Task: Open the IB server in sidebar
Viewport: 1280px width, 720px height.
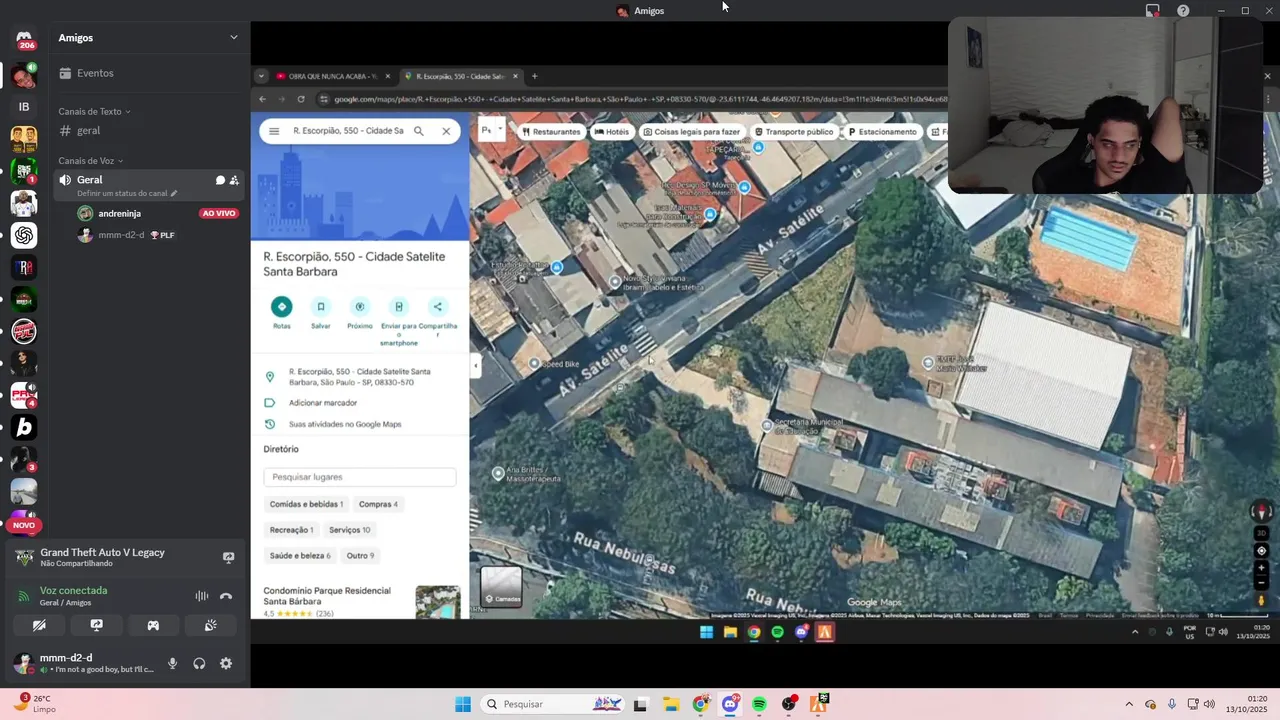Action: (x=24, y=107)
